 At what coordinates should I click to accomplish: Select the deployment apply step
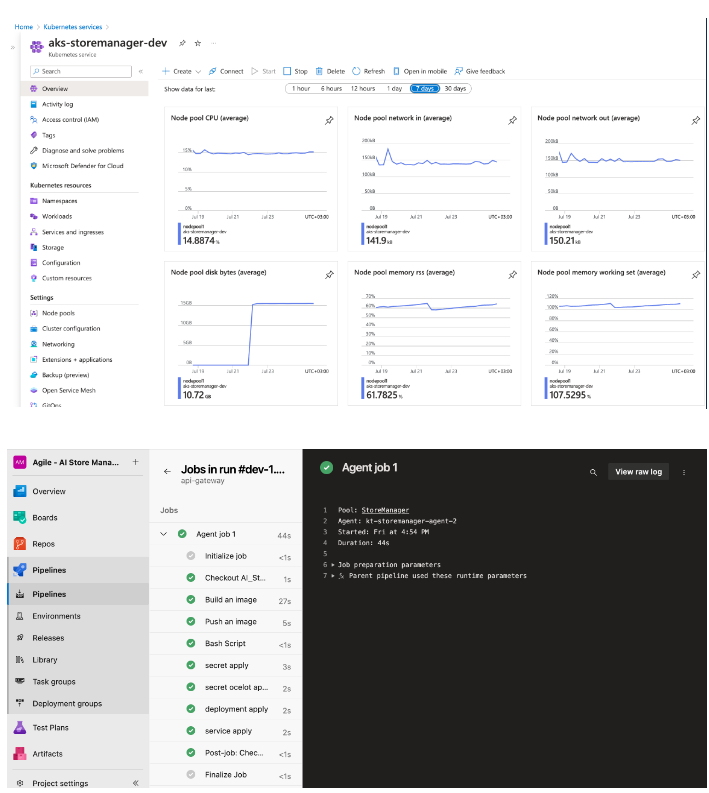[x=226, y=709]
